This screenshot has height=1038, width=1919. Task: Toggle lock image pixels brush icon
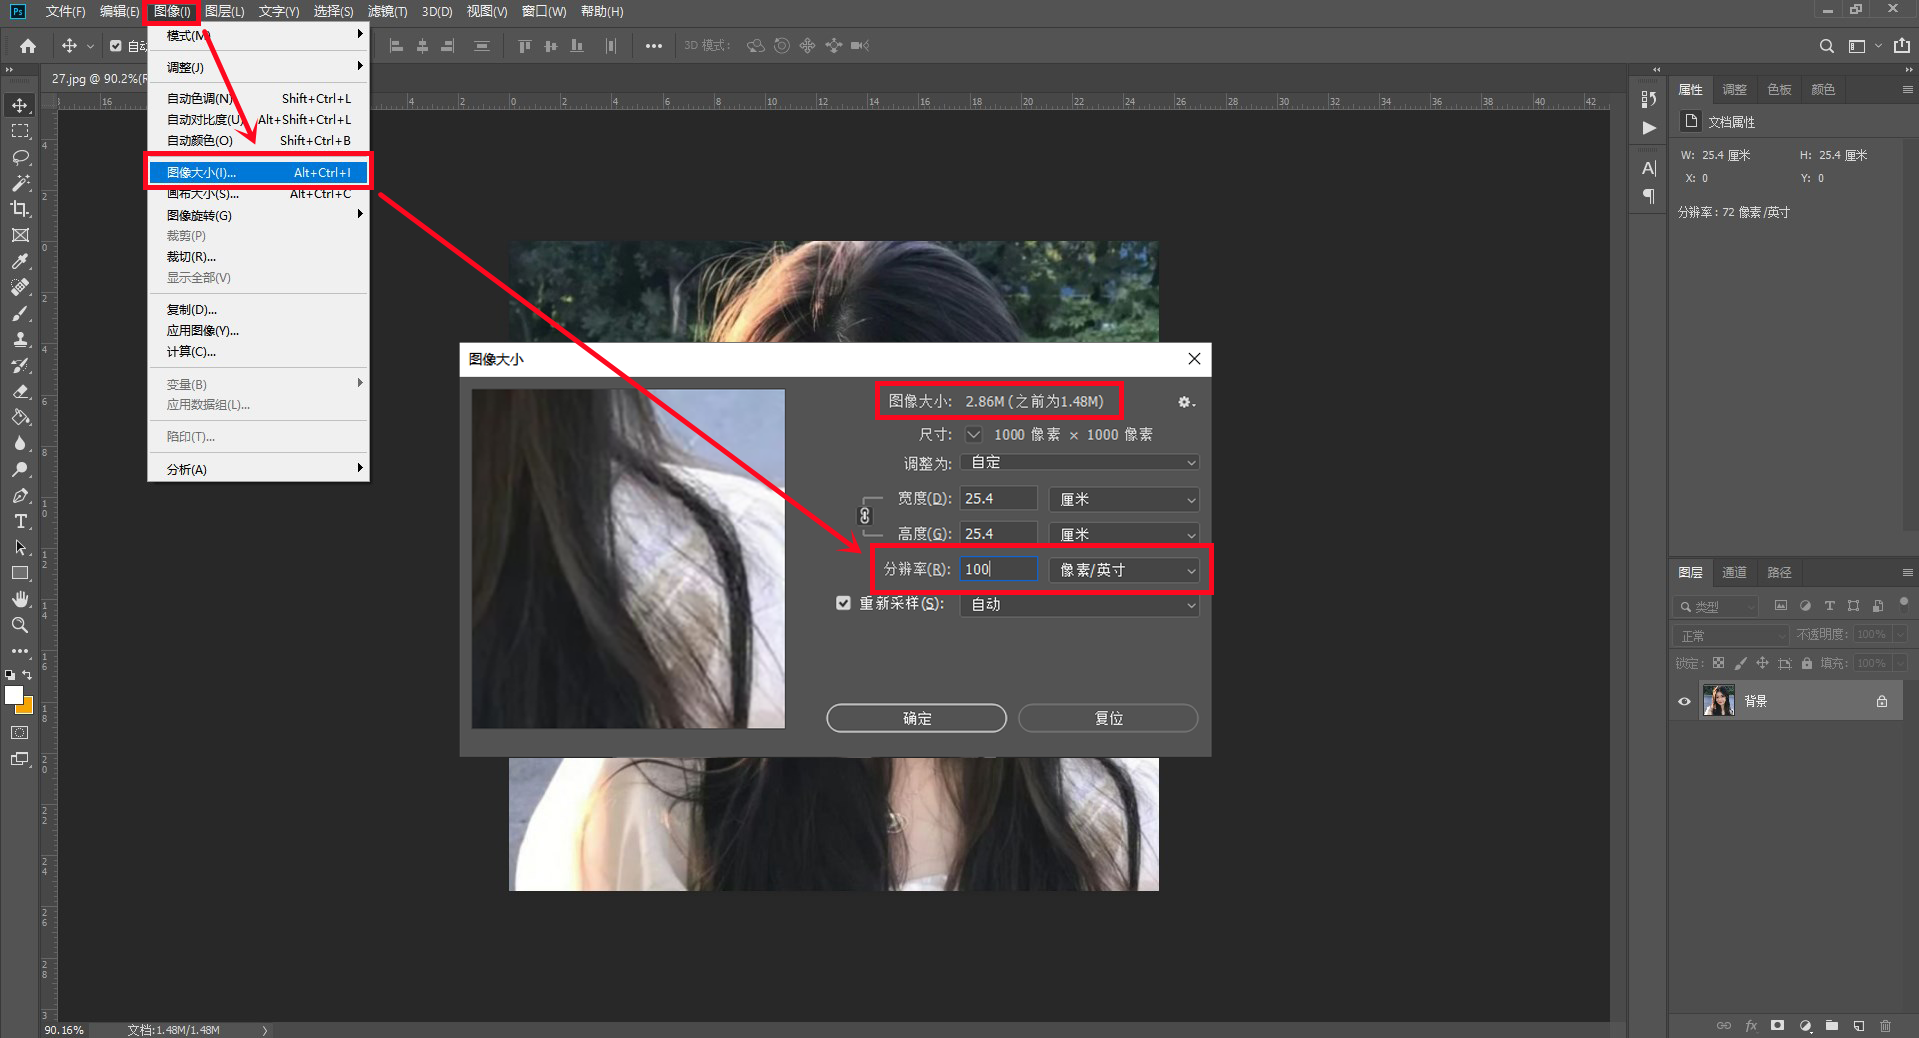point(1740,663)
